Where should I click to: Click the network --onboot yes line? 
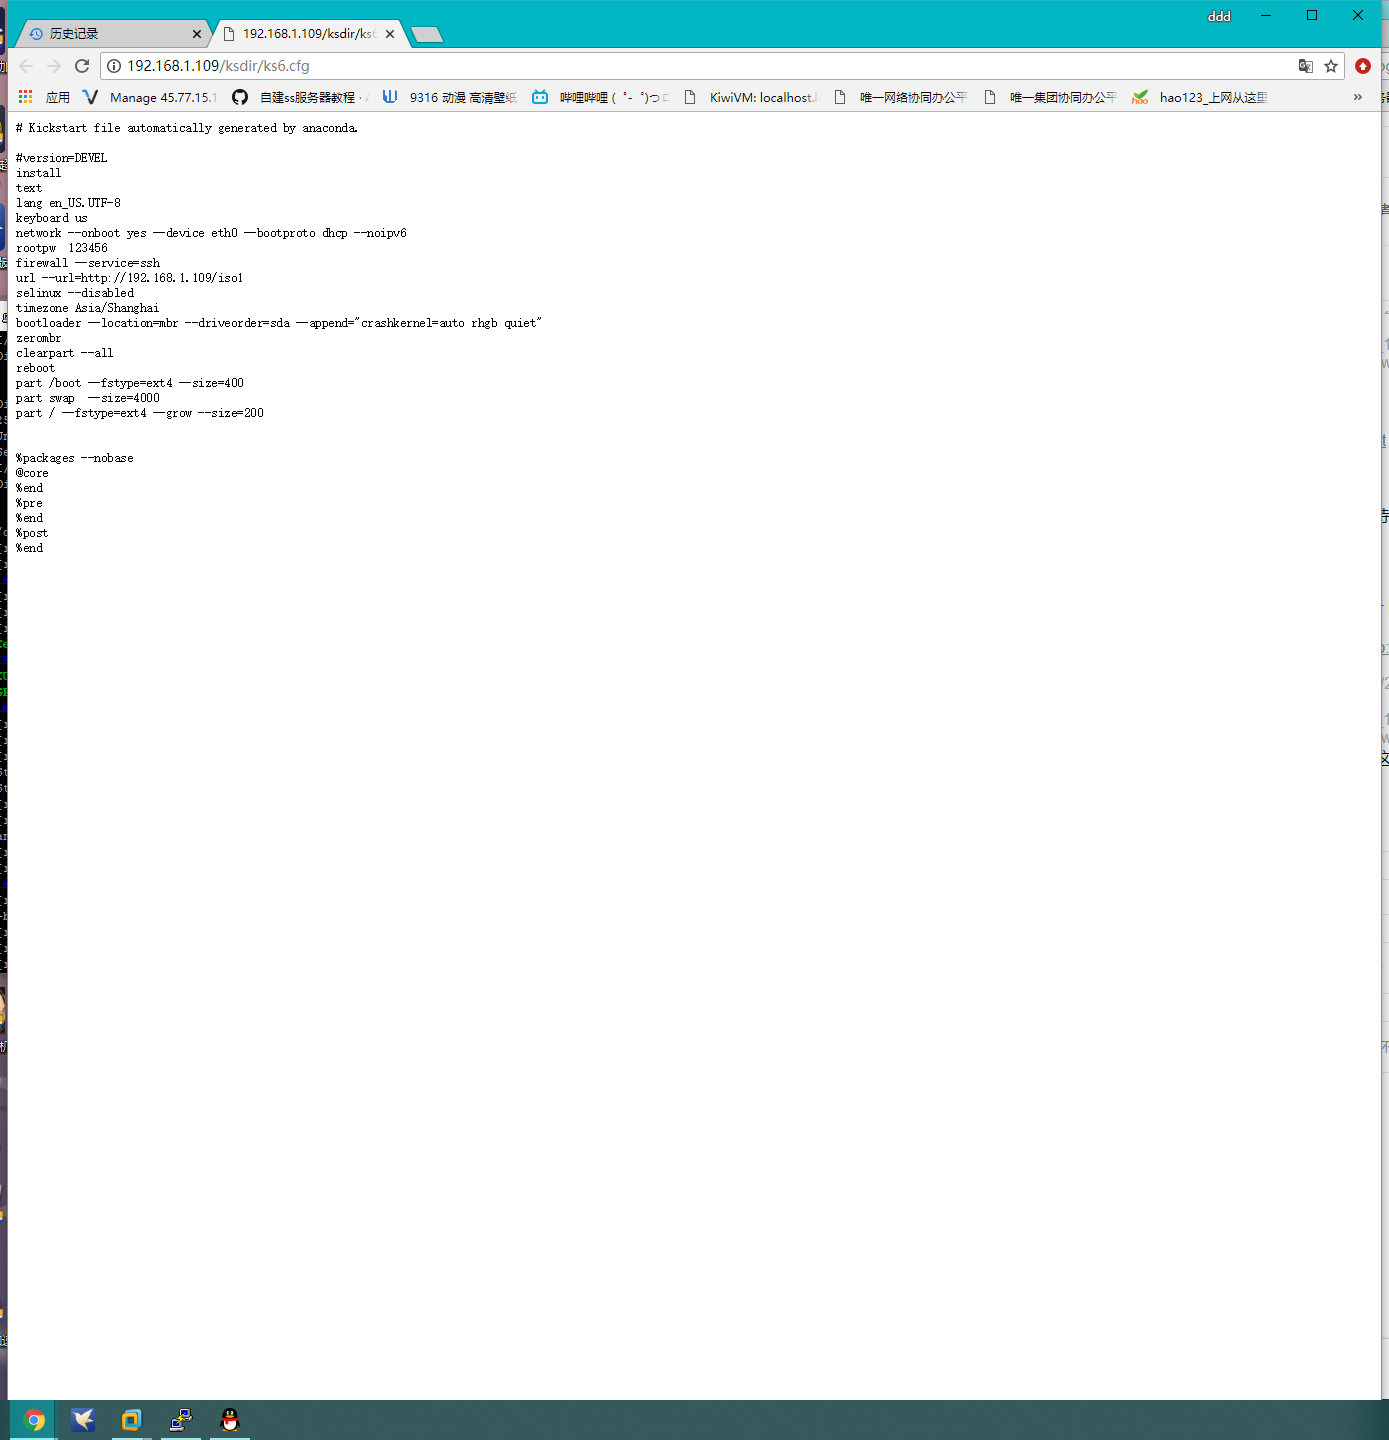click(211, 233)
